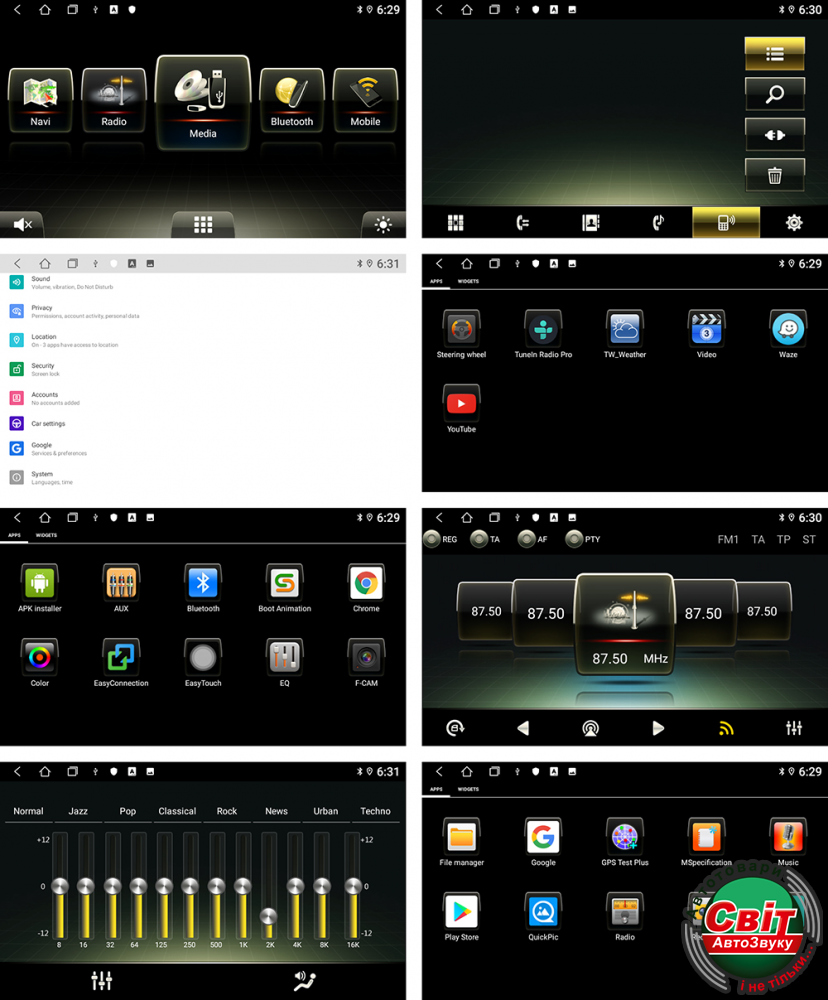Open the YouTube app
Screen dimensions: 828x1000
461,405
